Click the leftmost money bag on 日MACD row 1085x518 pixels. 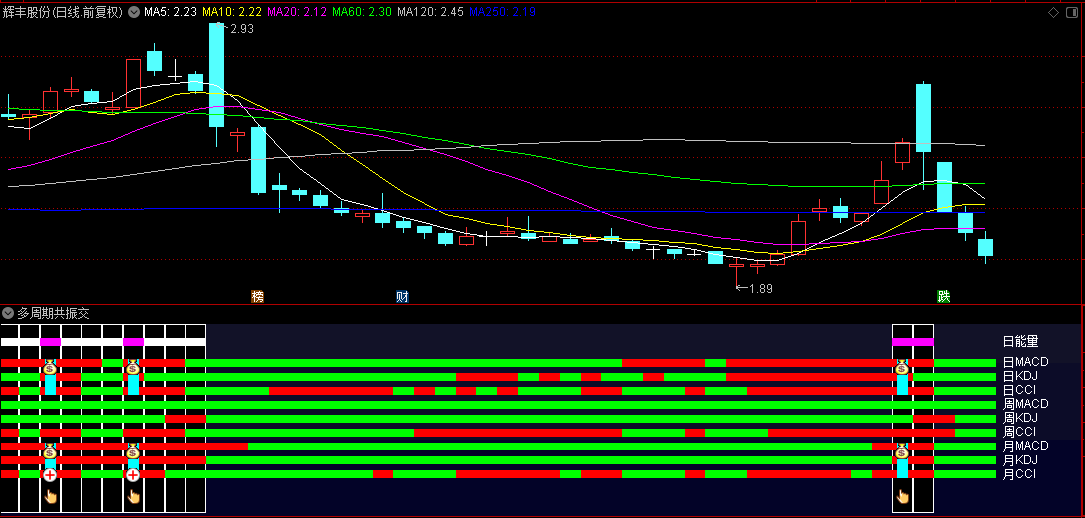50,367
